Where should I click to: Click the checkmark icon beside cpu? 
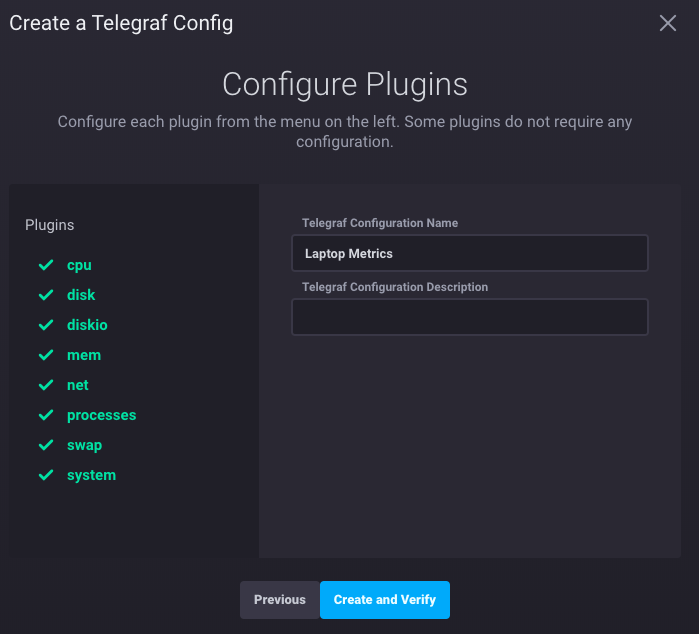click(46, 265)
